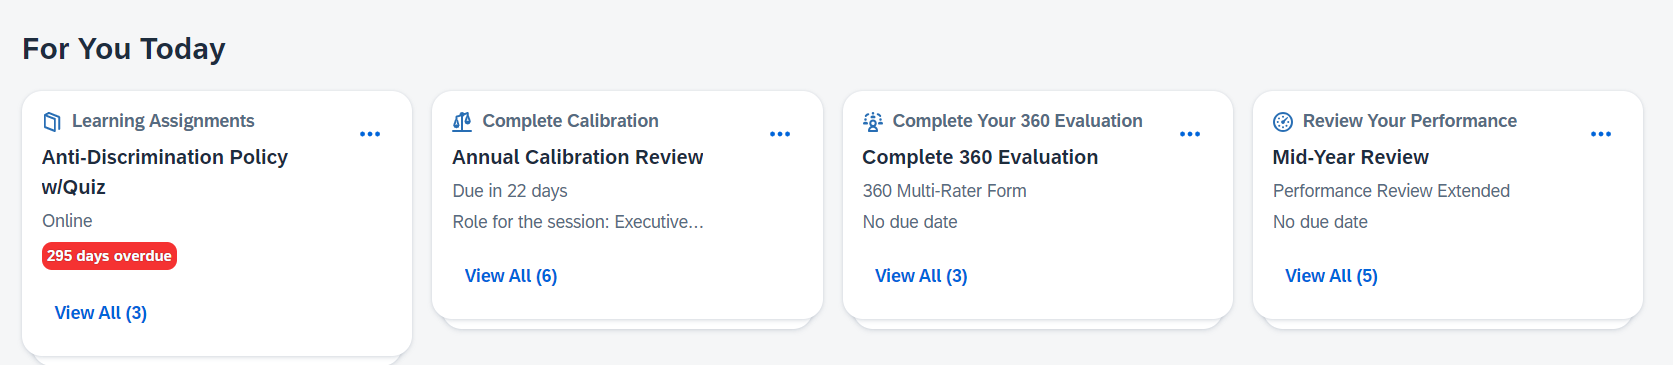Click the Complete Calibration scales icon

(462, 122)
